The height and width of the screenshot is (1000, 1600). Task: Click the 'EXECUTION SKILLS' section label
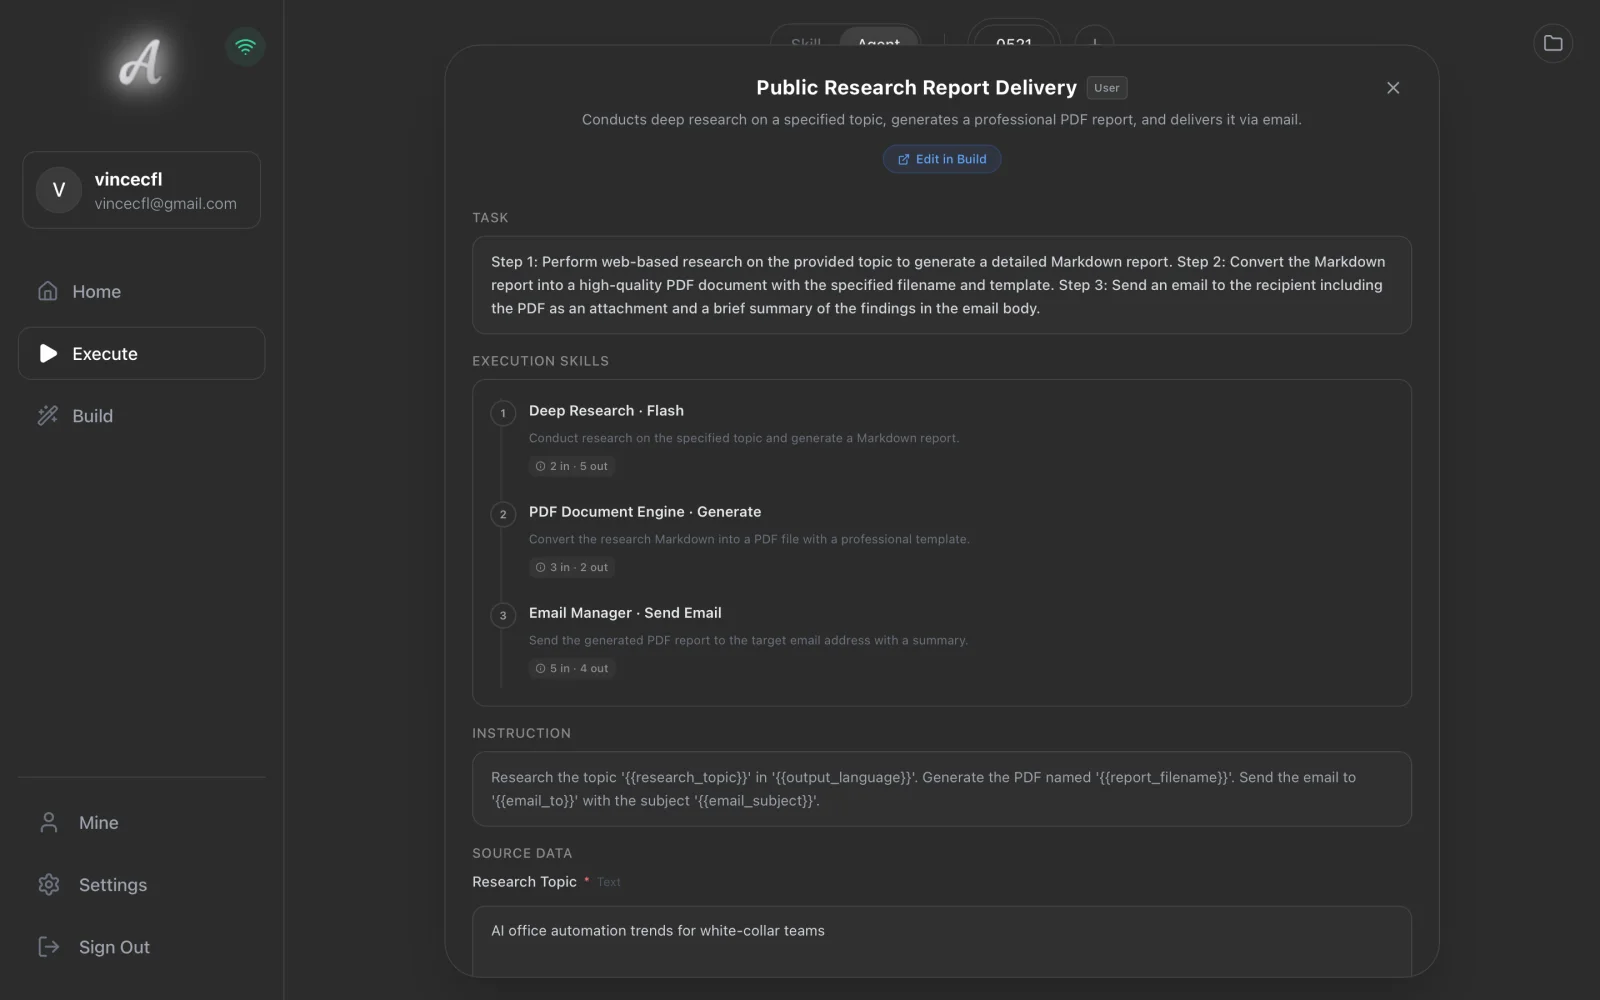pos(540,361)
